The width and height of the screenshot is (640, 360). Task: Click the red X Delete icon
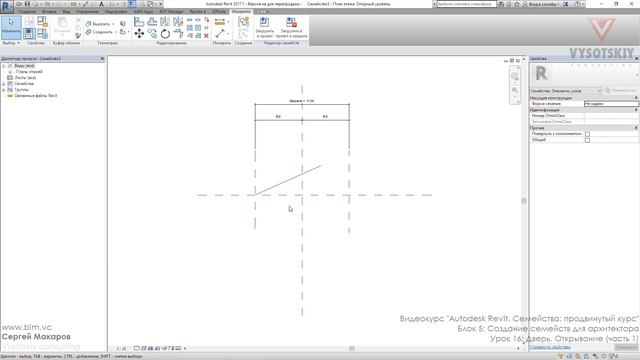click(206, 36)
